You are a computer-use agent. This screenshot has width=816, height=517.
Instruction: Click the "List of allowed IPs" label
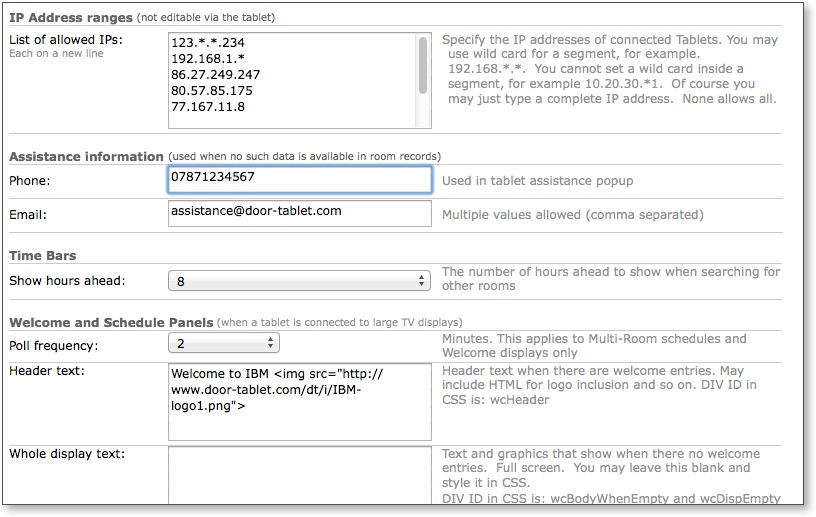coord(68,39)
